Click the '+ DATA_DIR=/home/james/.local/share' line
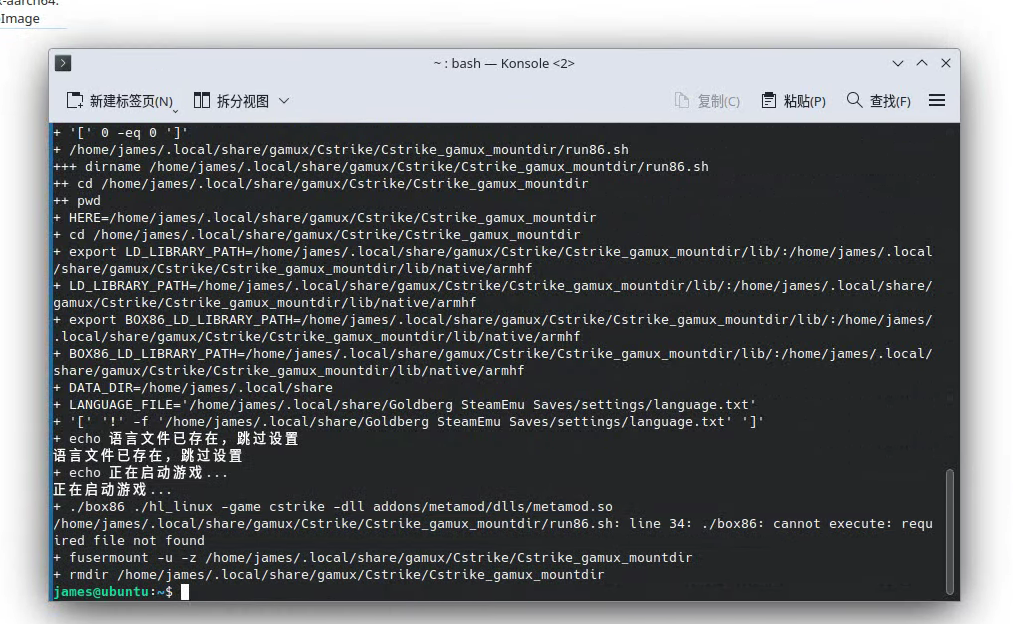 click(193, 388)
